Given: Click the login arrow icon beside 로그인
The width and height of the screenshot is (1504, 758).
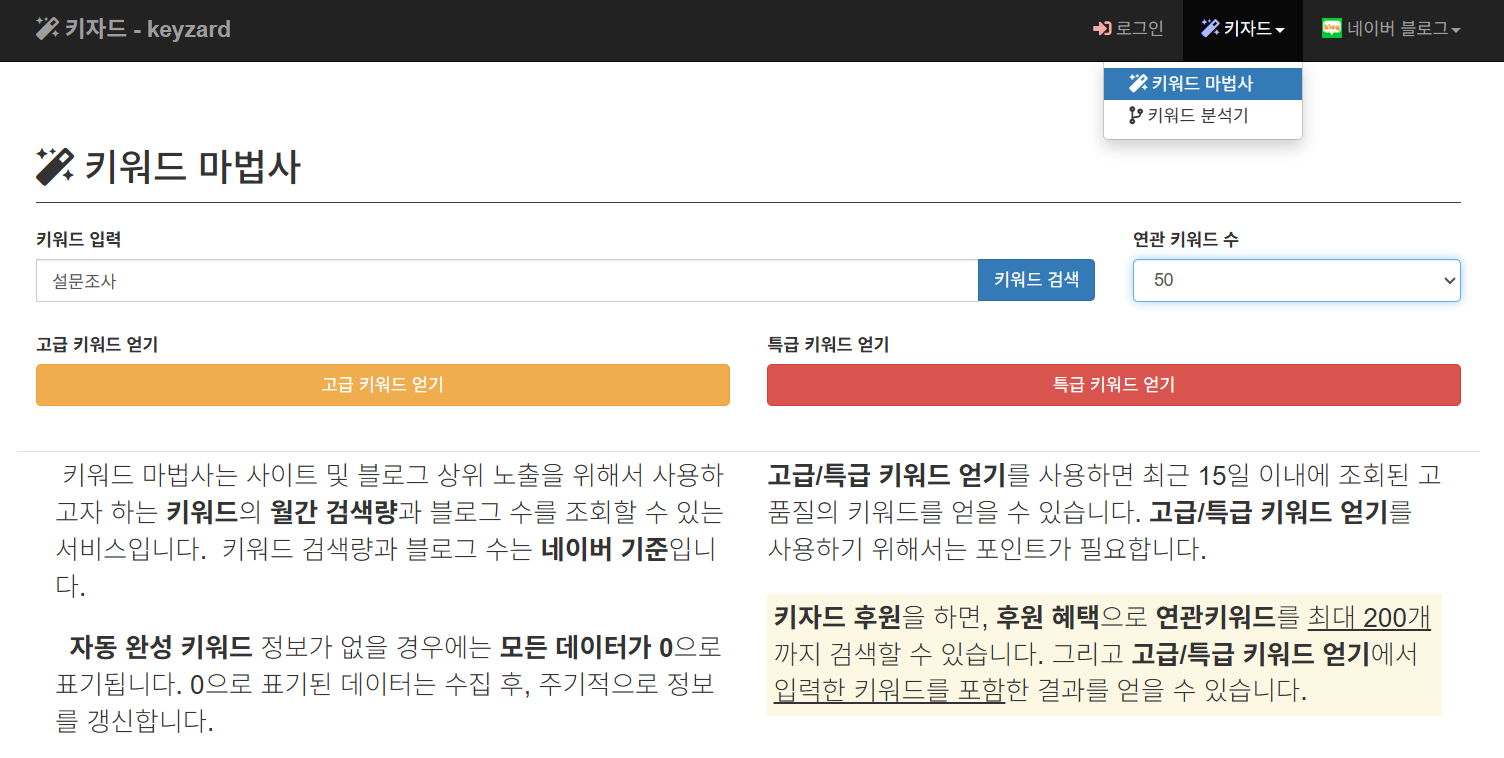Looking at the screenshot, I should click(x=1103, y=29).
